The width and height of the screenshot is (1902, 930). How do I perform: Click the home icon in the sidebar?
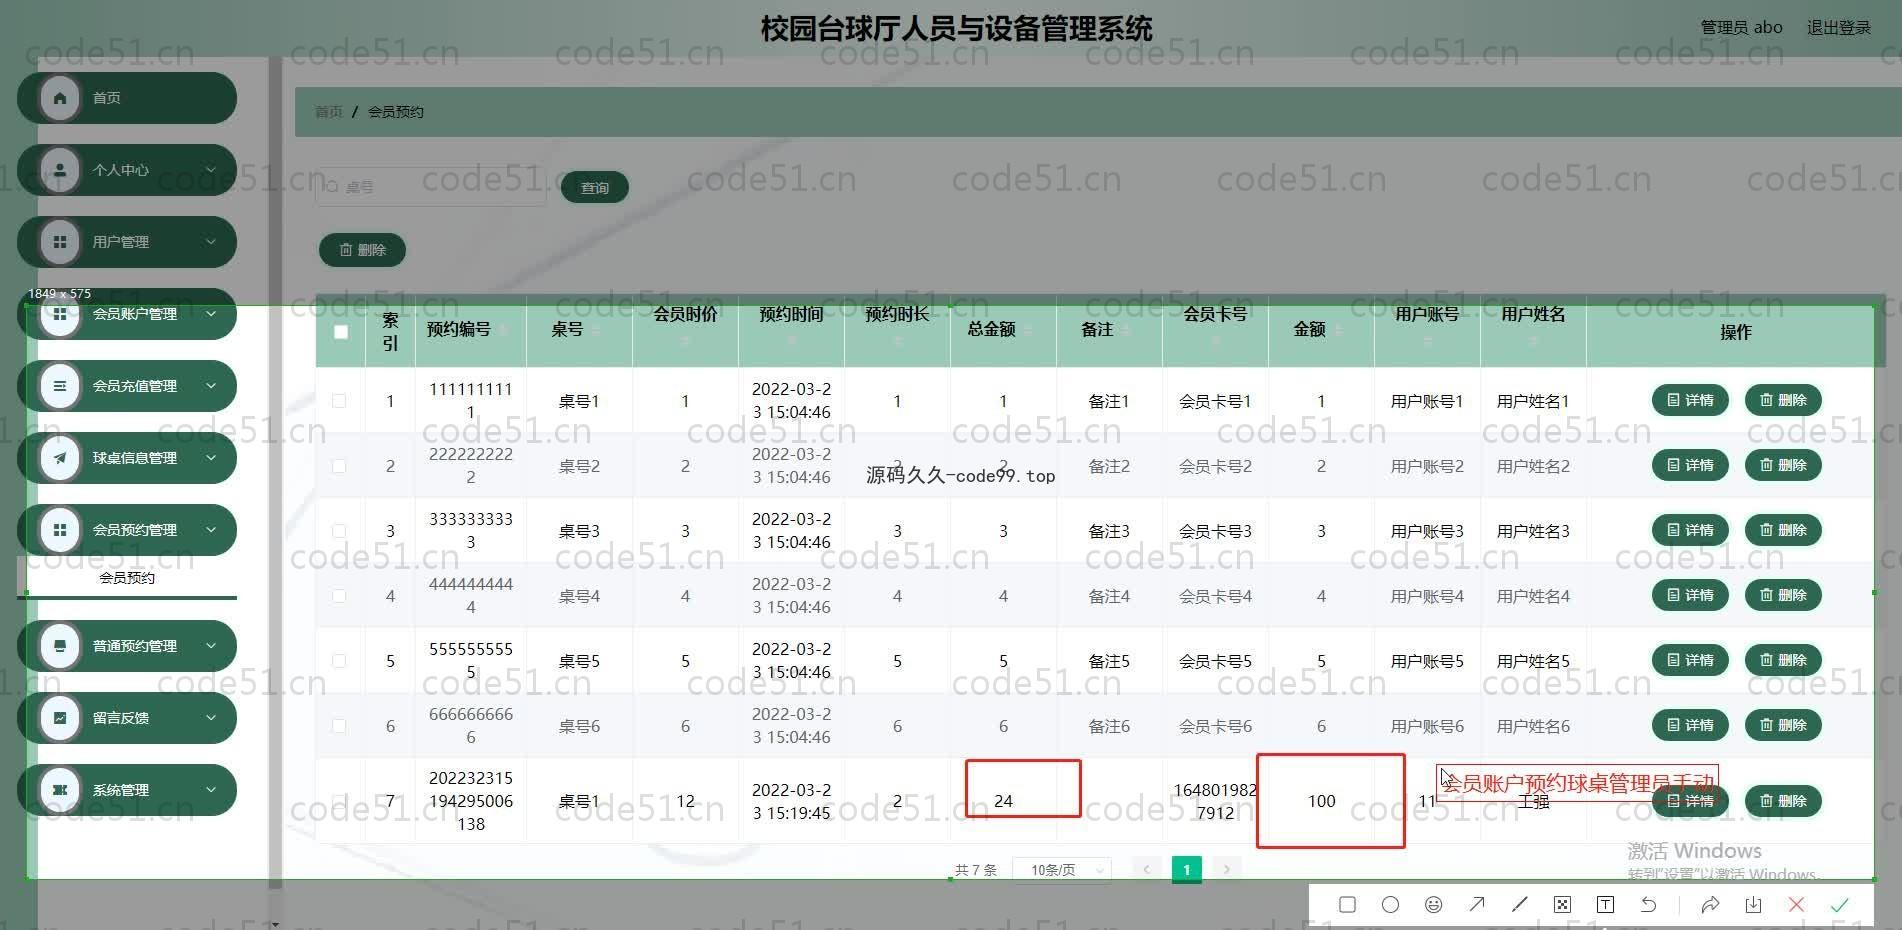click(x=60, y=98)
